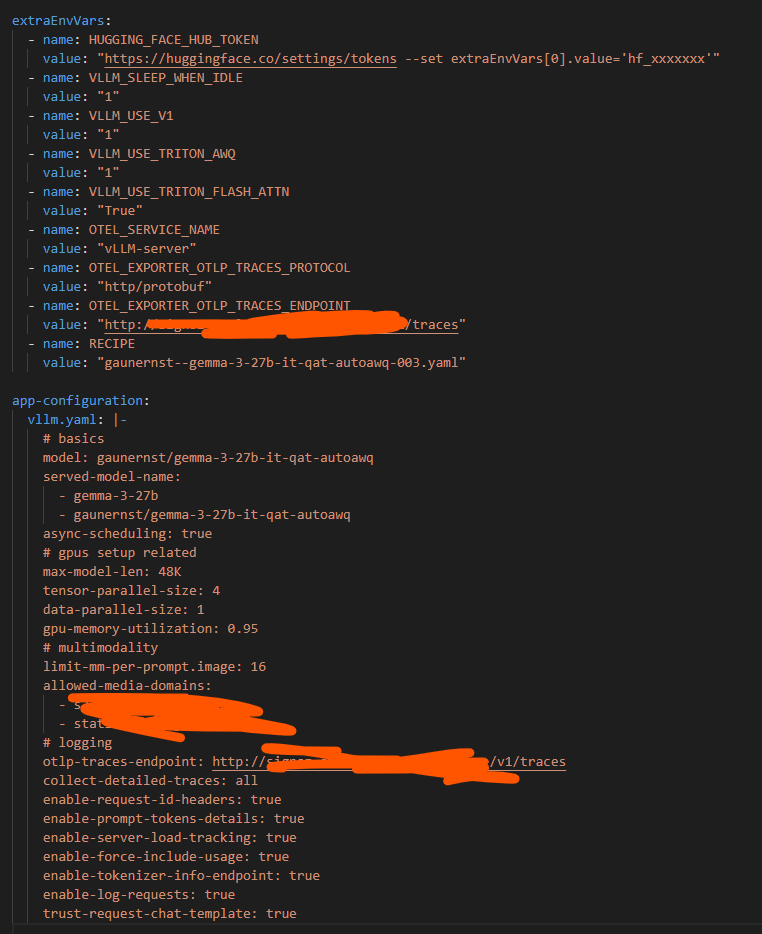Select enable-force-include-usage line

click(x=166, y=857)
